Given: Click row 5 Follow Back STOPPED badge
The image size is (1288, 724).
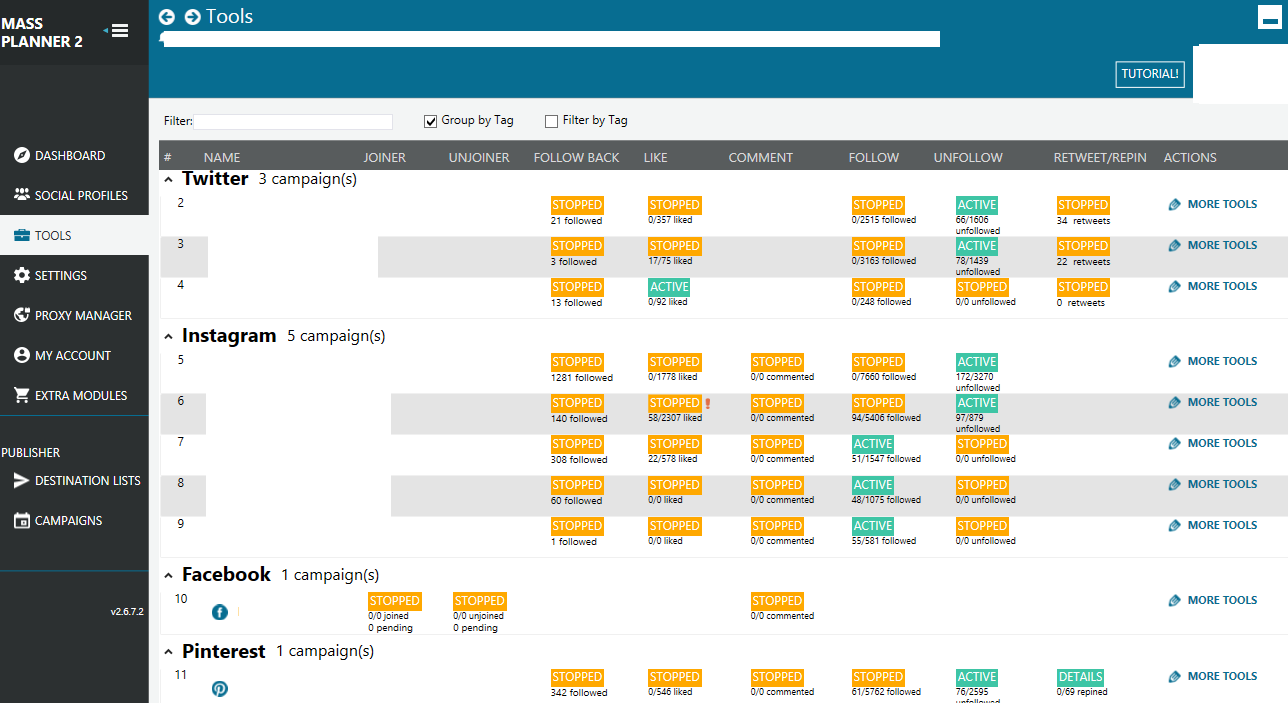Looking at the screenshot, I should click(x=577, y=362).
